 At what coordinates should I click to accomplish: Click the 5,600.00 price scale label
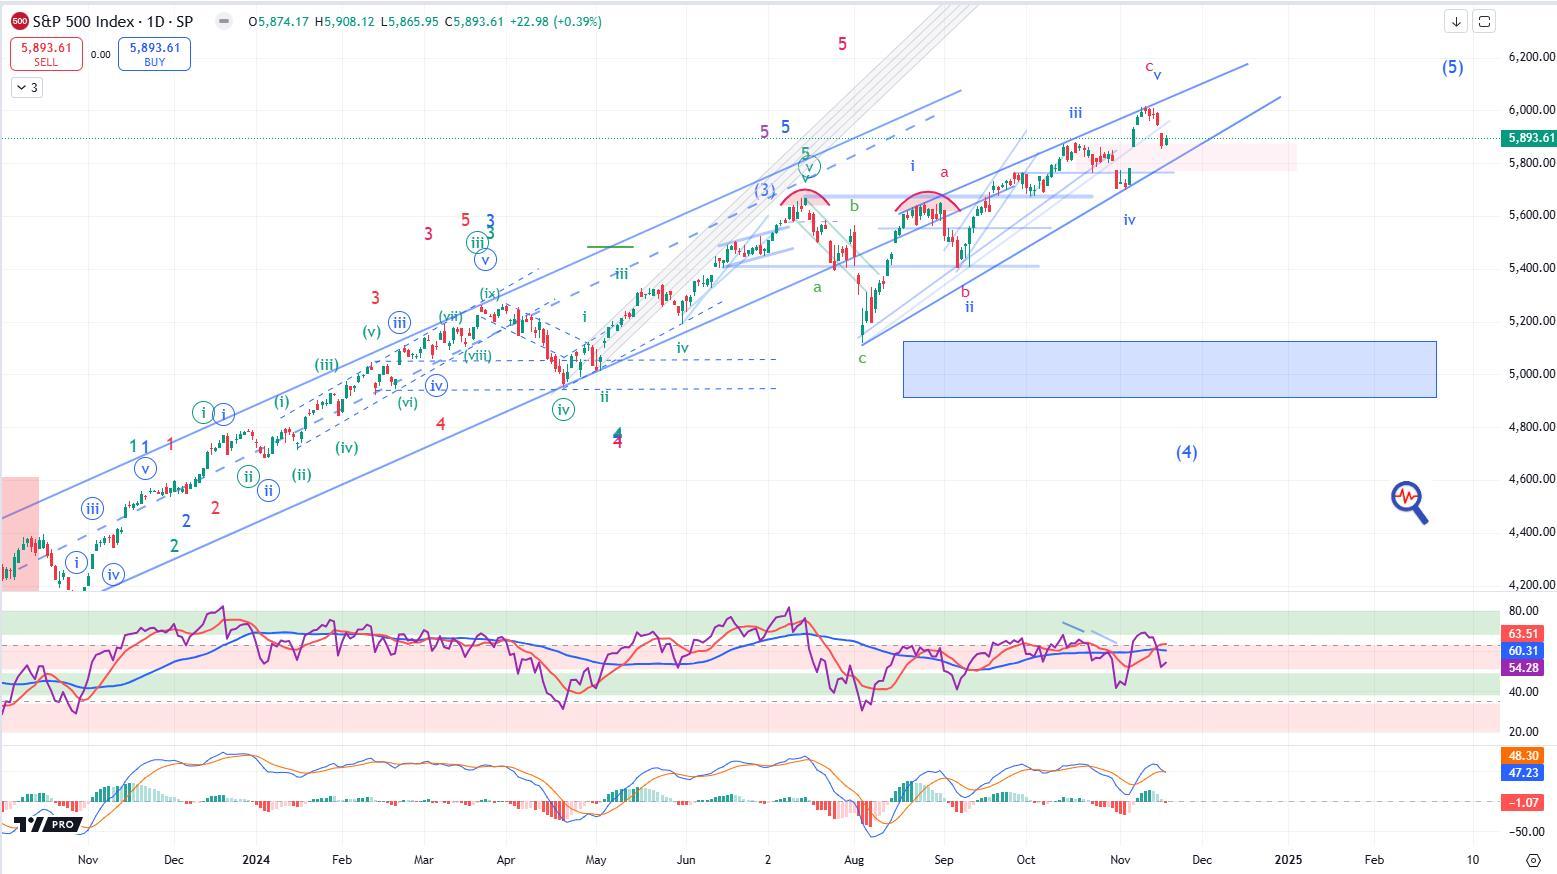pos(1531,215)
